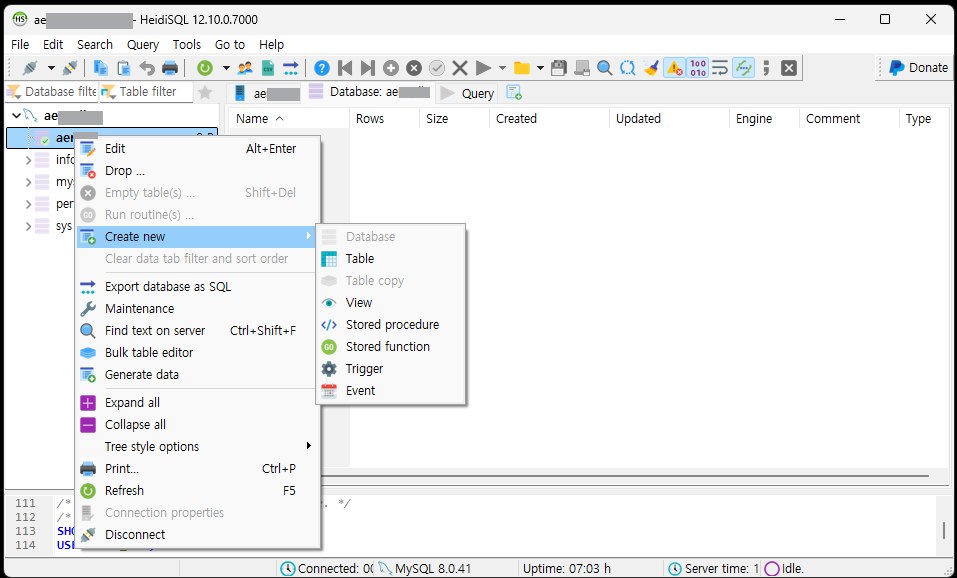This screenshot has height=578, width=957.
Task: Go to first row icon
Action: [x=345, y=68]
